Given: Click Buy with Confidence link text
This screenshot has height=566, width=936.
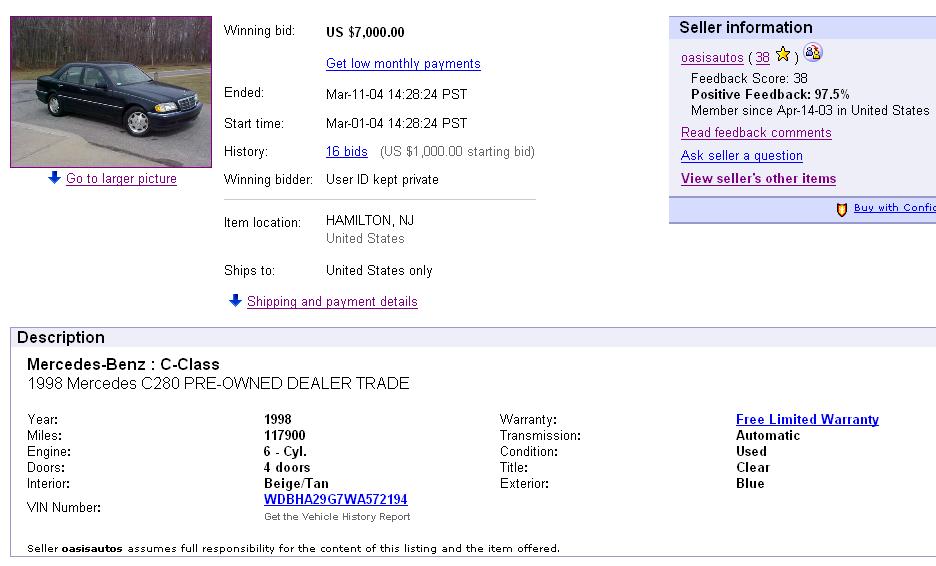Looking at the screenshot, I should [x=895, y=208].
